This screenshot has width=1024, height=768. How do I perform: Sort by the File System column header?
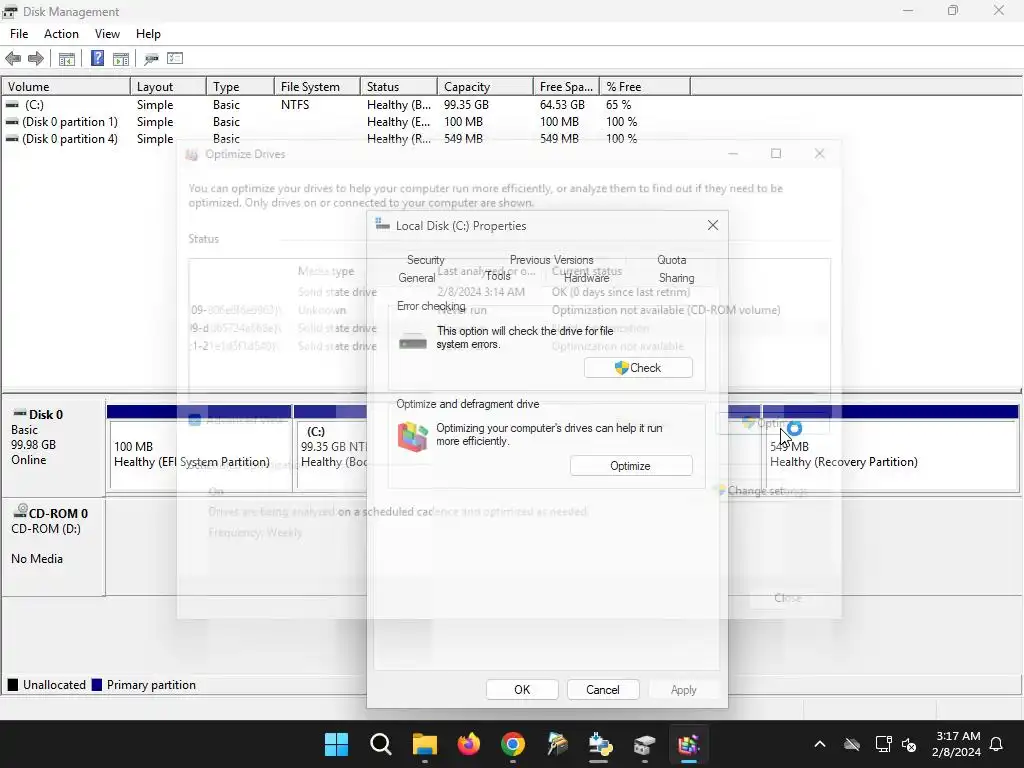[317, 86]
